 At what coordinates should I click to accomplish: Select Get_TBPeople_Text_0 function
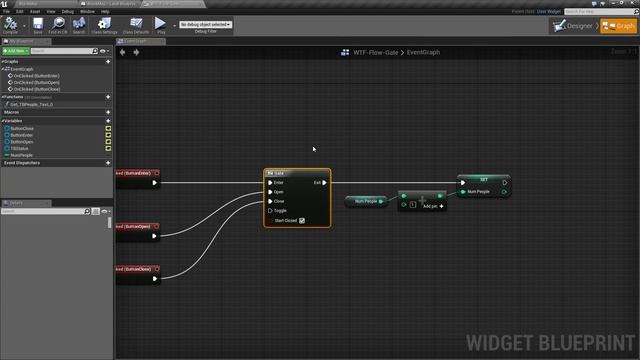pyautogui.click(x=31, y=104)
